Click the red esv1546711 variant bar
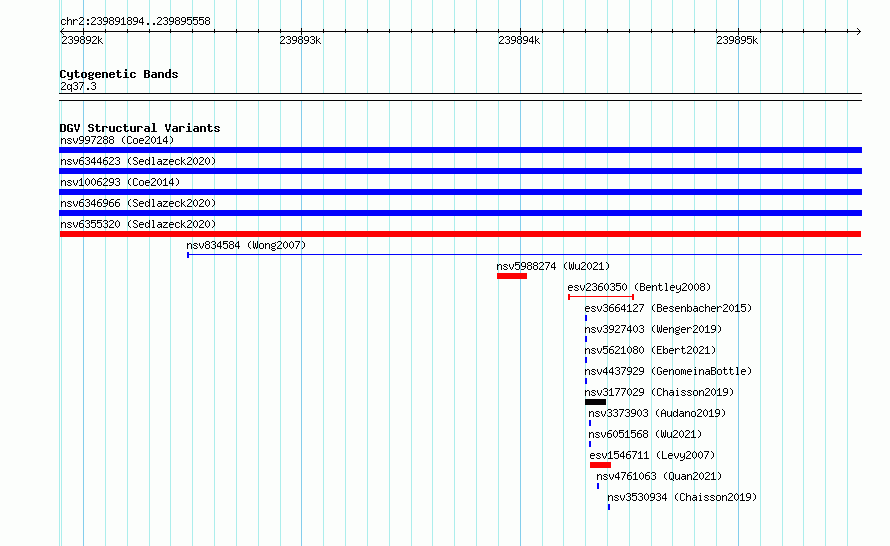Screen dimensions: 890x546 (x=601, y=465)
